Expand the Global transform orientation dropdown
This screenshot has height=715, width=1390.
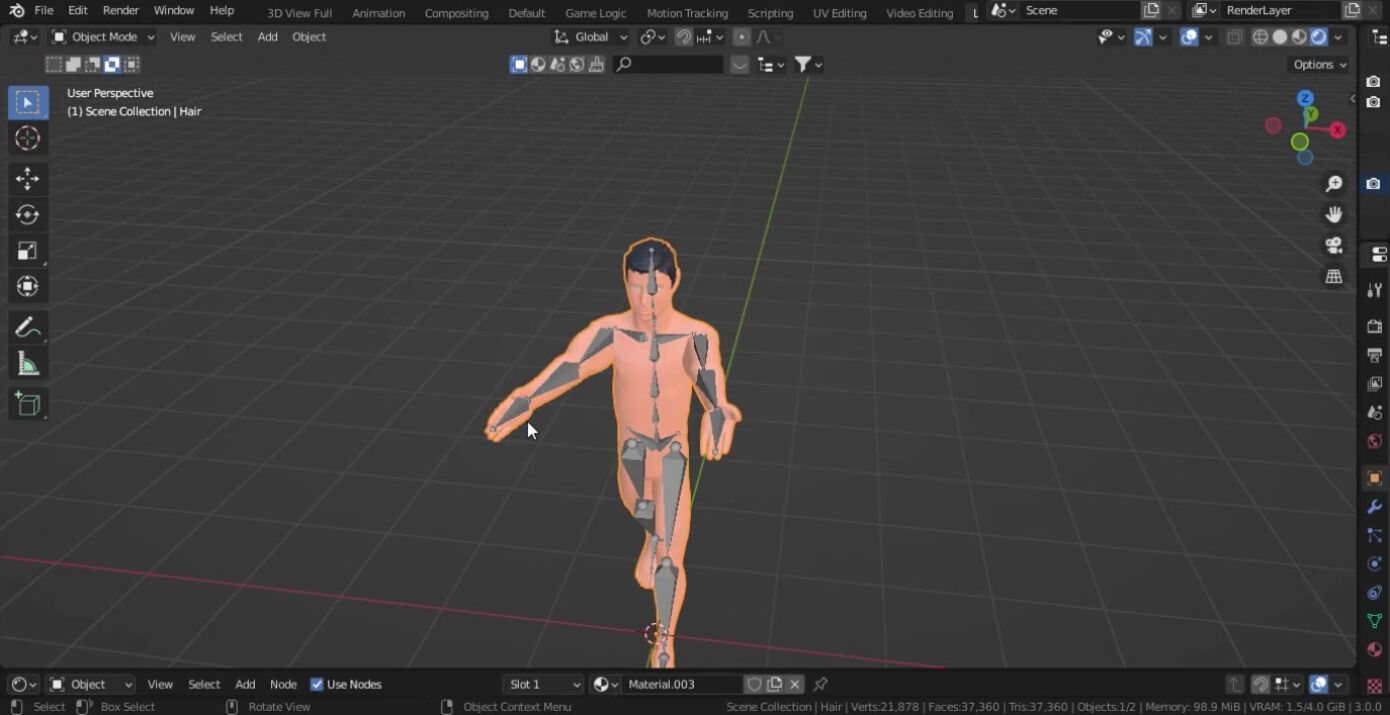click(591, 37)
